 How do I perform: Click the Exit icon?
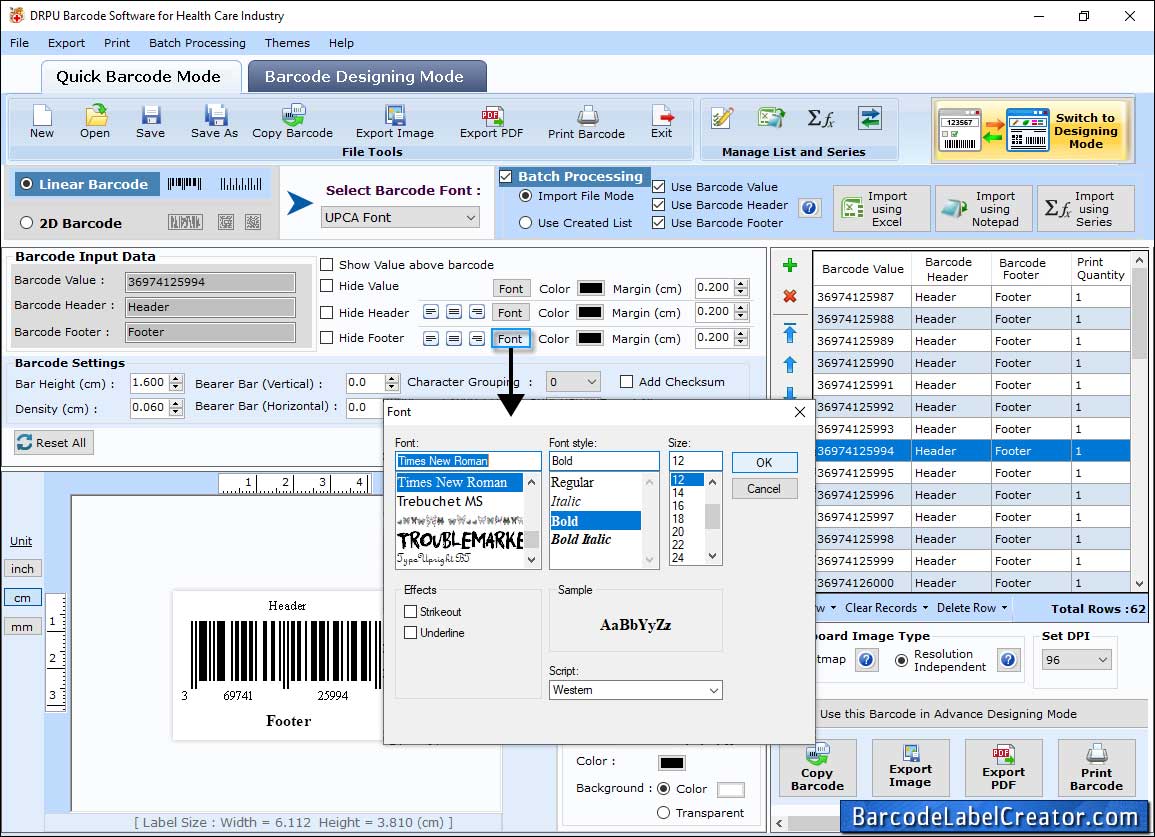[x=661, y=122]
